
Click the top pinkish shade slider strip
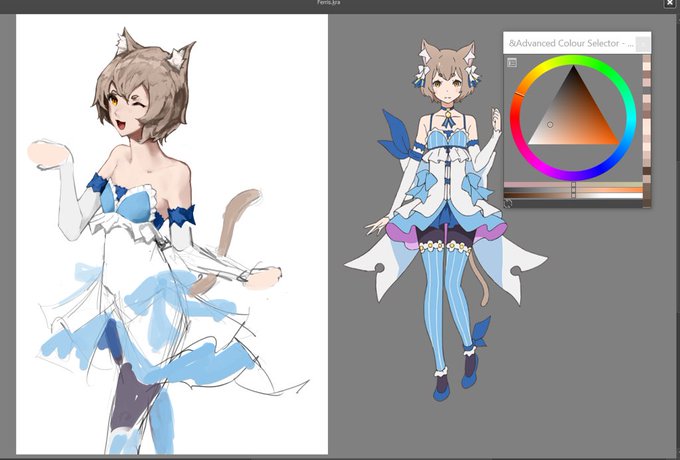pyautogui.click(x=573, y=185)
